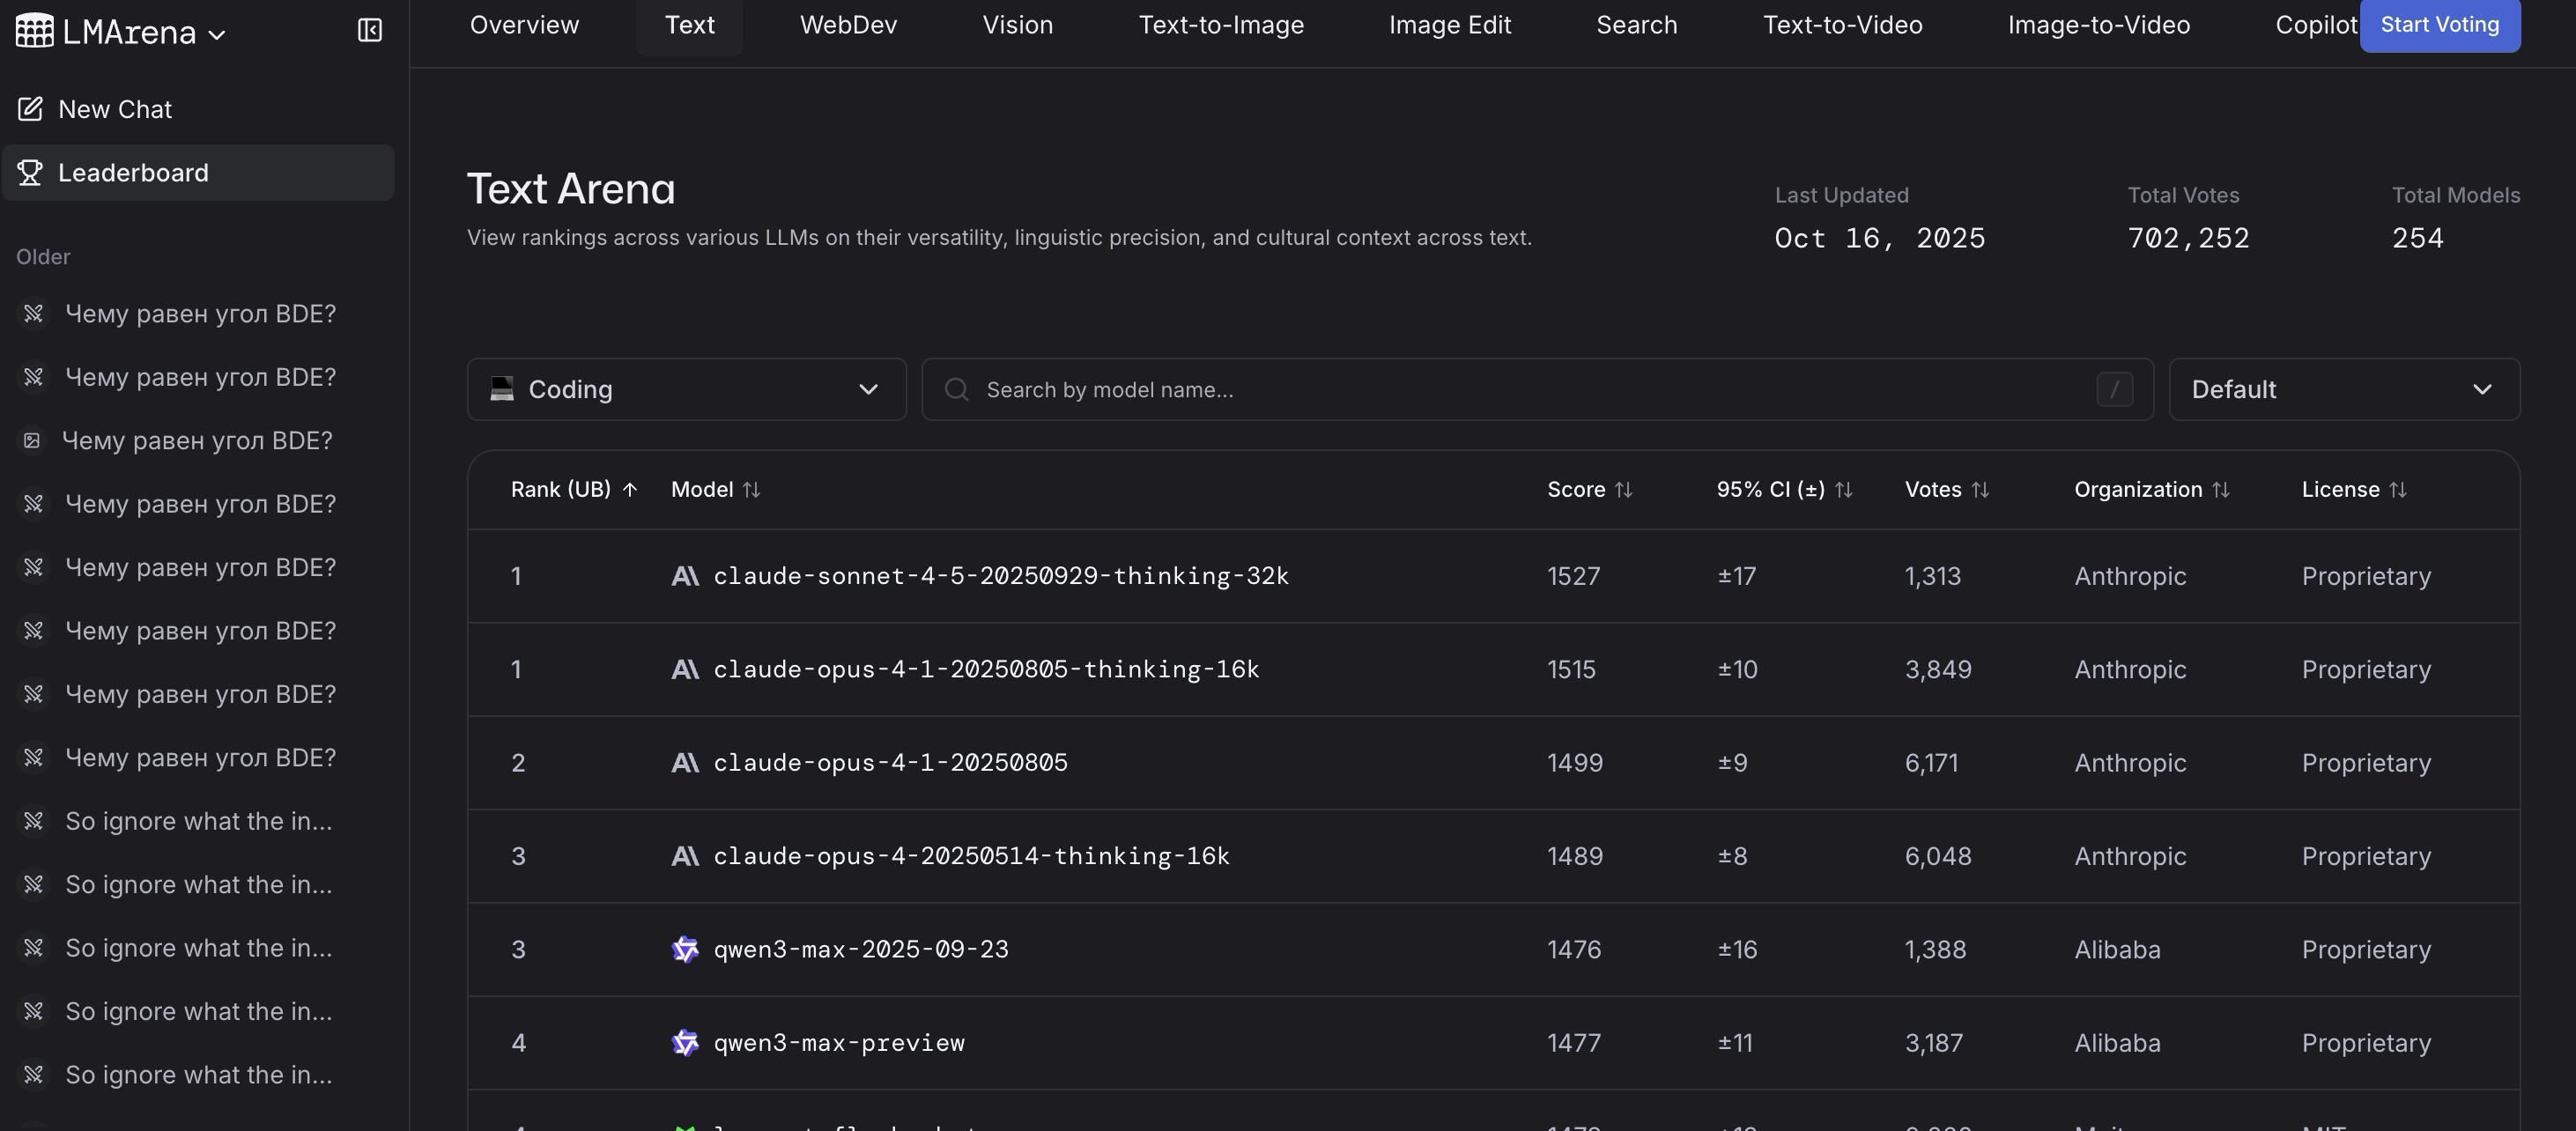Toggle sort order on Score column
2576x1131 pixels.
tap(1623, 490)
